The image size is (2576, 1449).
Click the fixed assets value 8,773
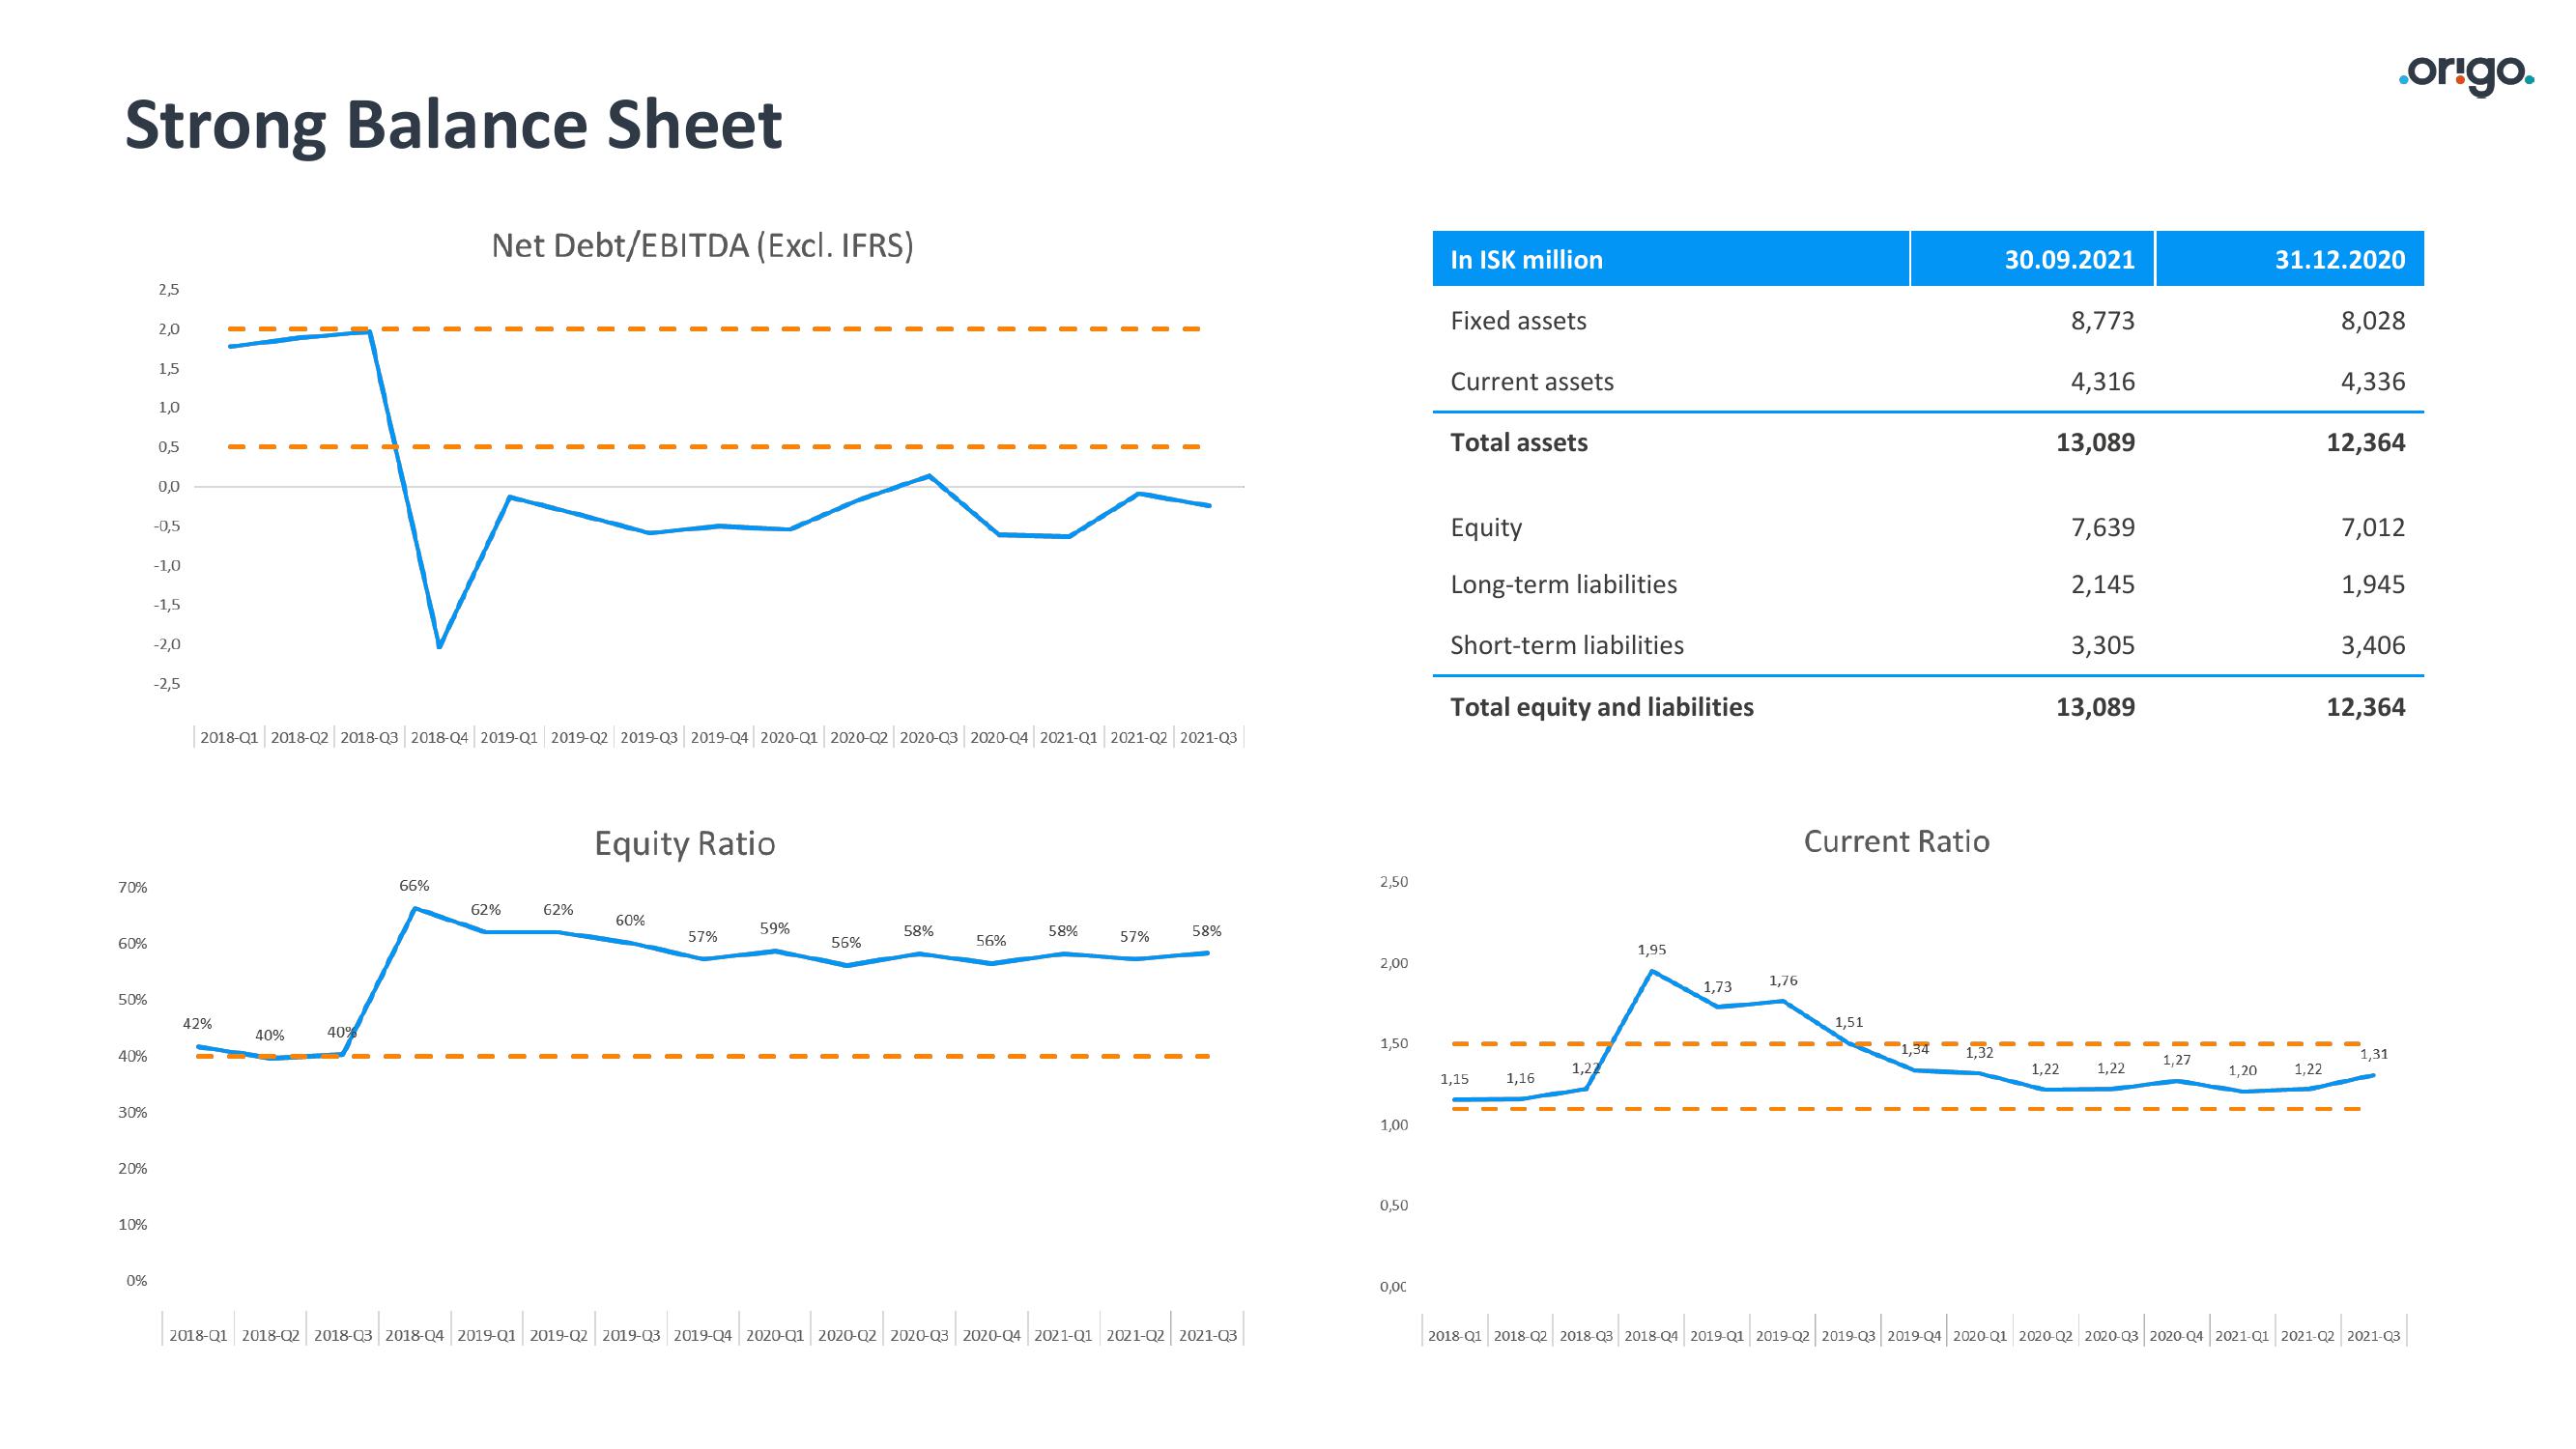(x=2102, y=321)
